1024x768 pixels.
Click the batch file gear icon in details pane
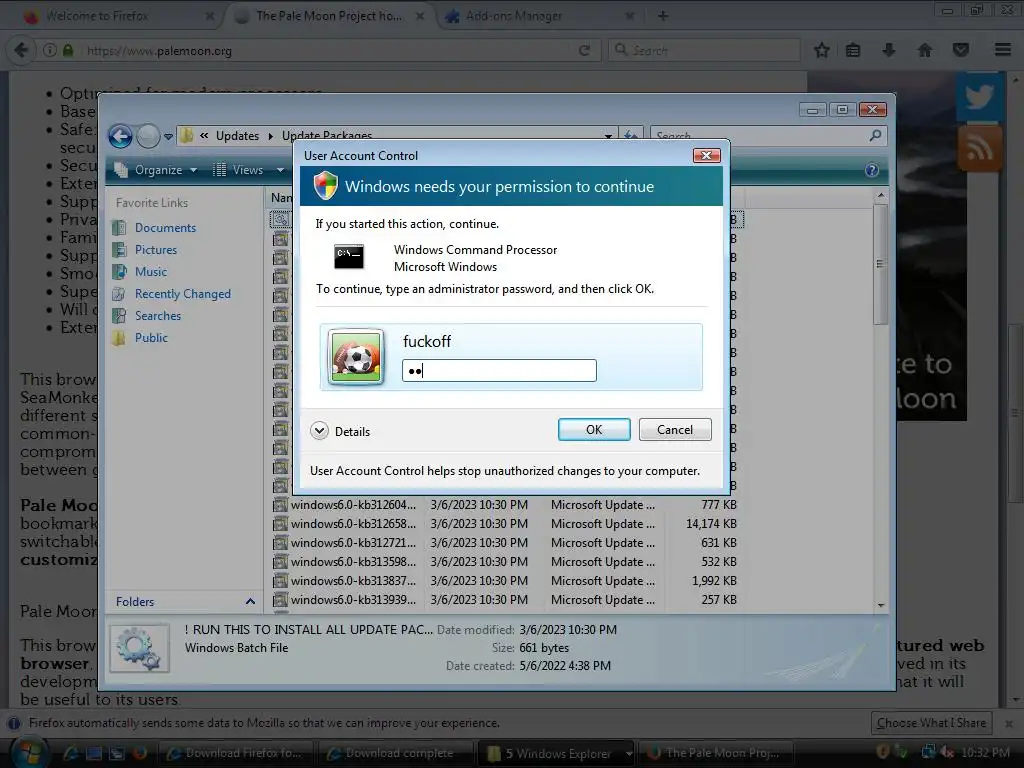pos(139,648)
